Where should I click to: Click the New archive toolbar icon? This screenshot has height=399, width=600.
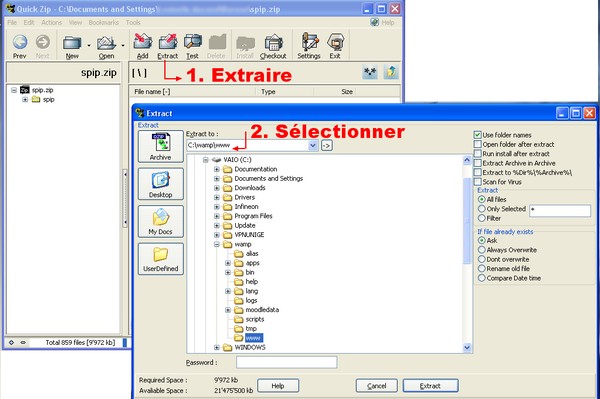pyautogui.click(x=72, y=42)
